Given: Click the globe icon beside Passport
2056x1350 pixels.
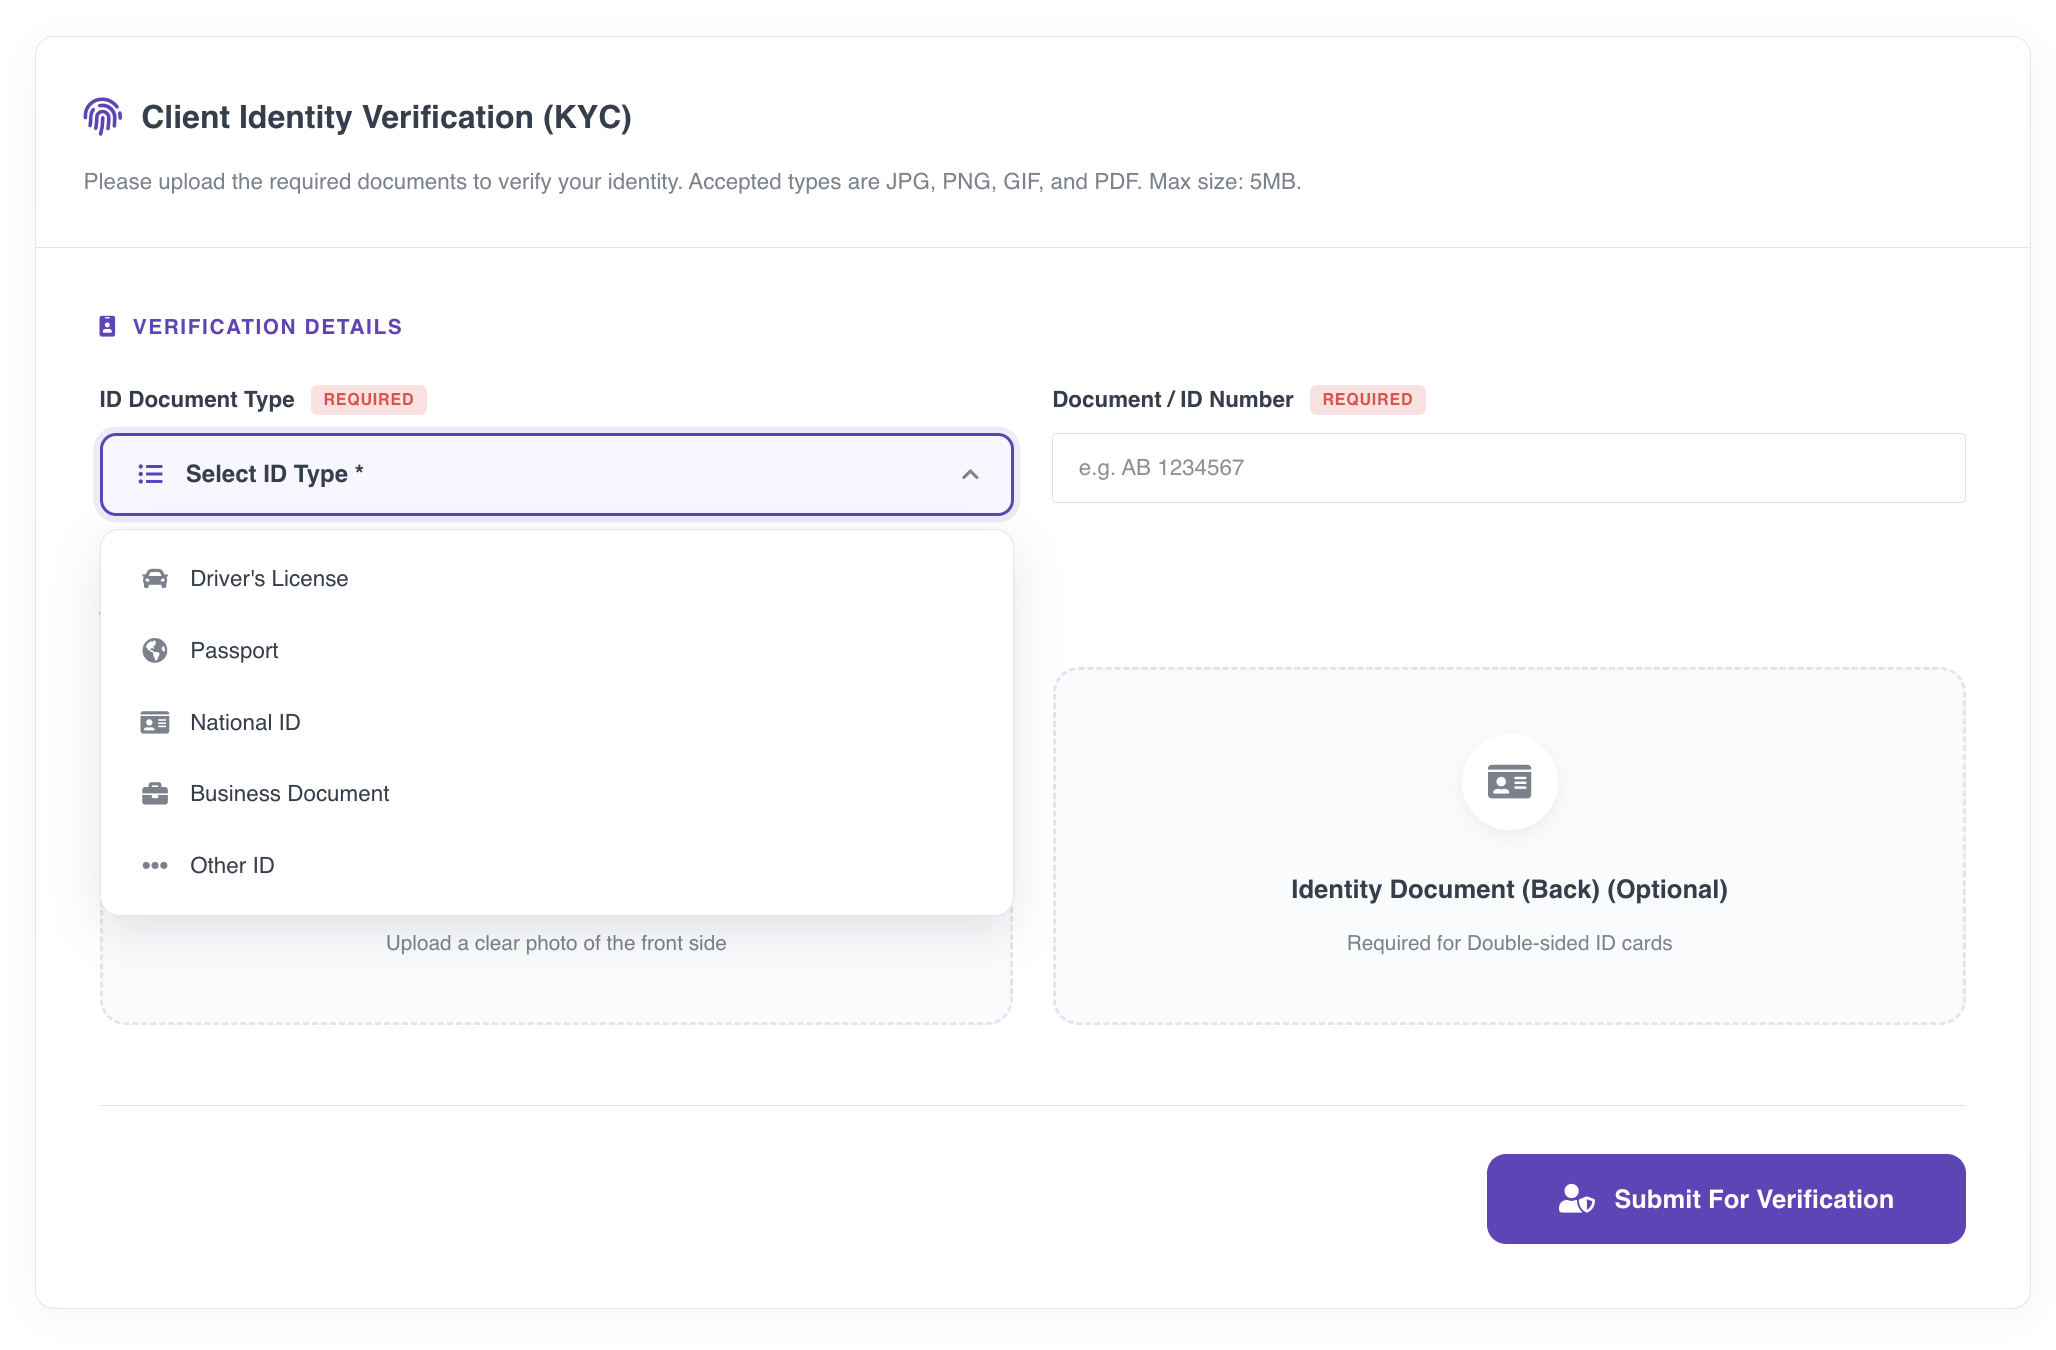Looking at the screenshot, I should click(x=155, y=650).
